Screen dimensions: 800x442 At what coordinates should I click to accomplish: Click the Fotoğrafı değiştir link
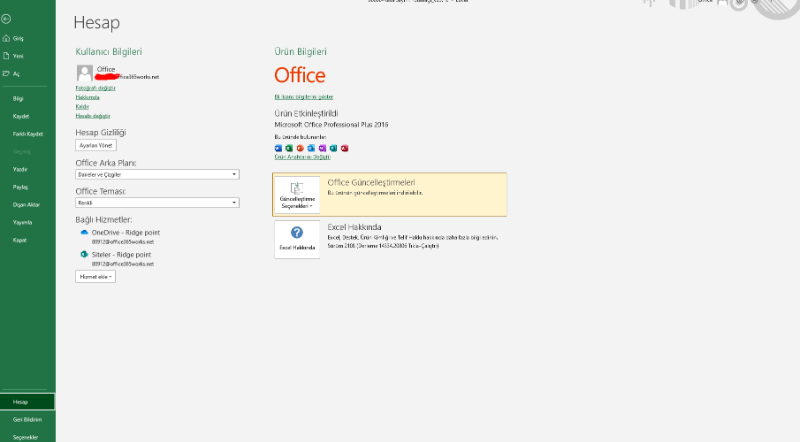(95, 88)
